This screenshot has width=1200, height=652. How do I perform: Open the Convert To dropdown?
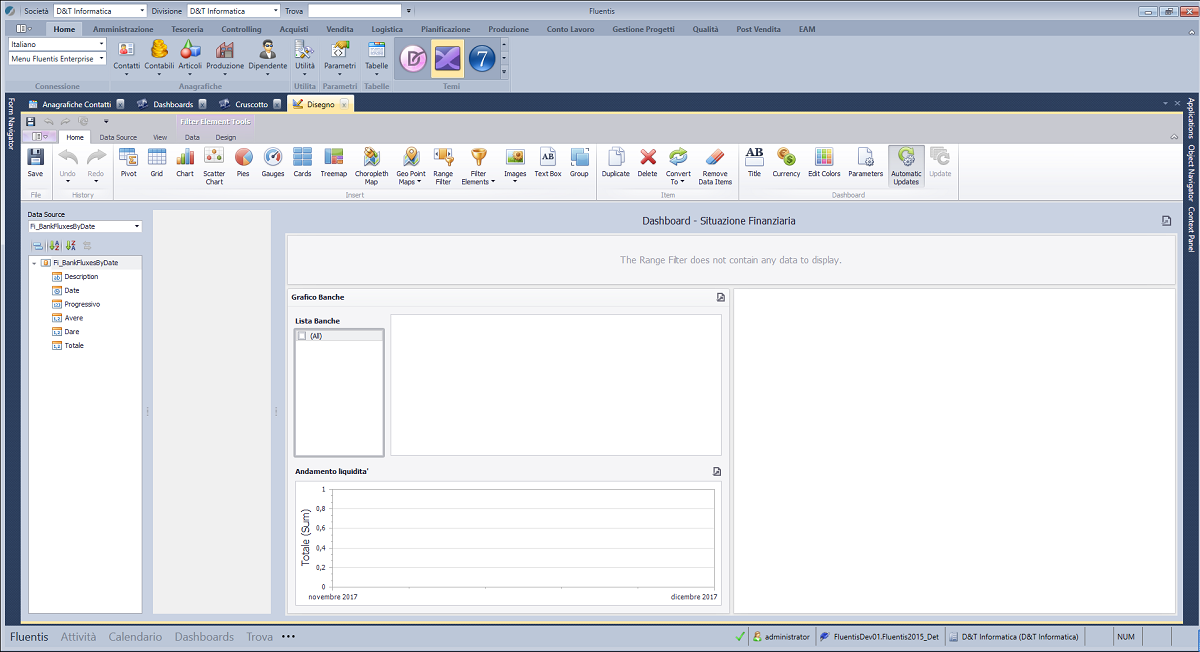click(x=678, y=166)
